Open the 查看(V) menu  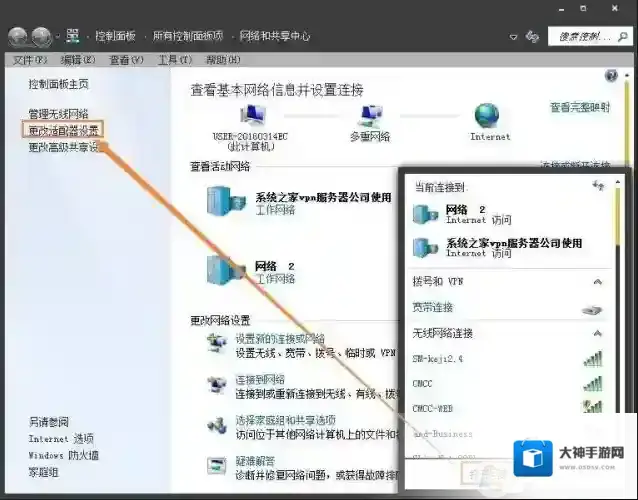(126, 60)
